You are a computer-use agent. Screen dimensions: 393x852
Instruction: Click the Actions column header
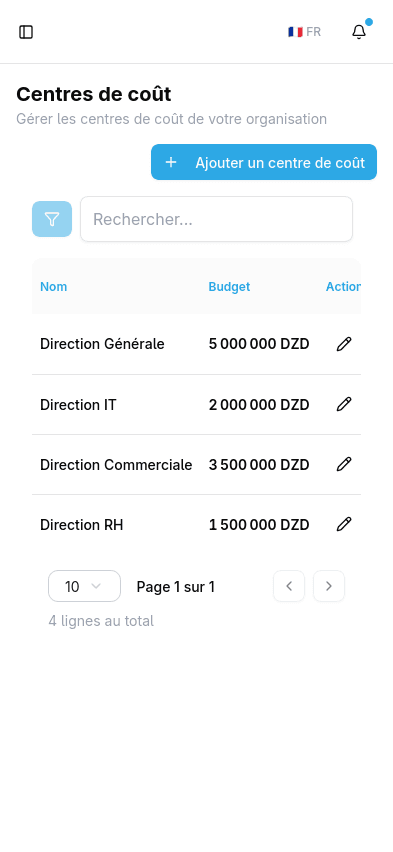pyautogui.click(x=343, y=286)
